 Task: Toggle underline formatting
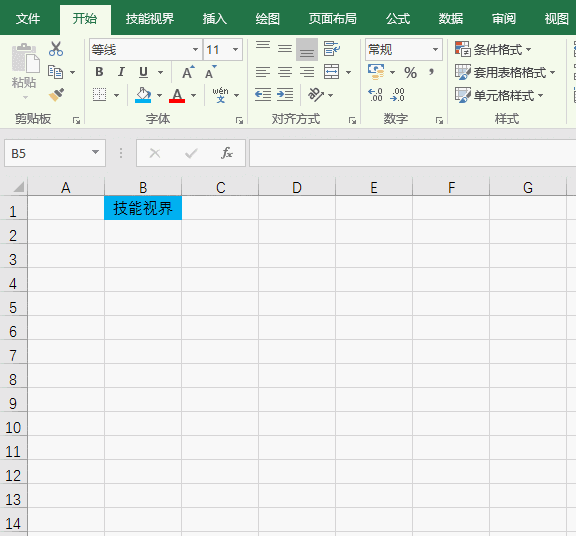[143, 72]
